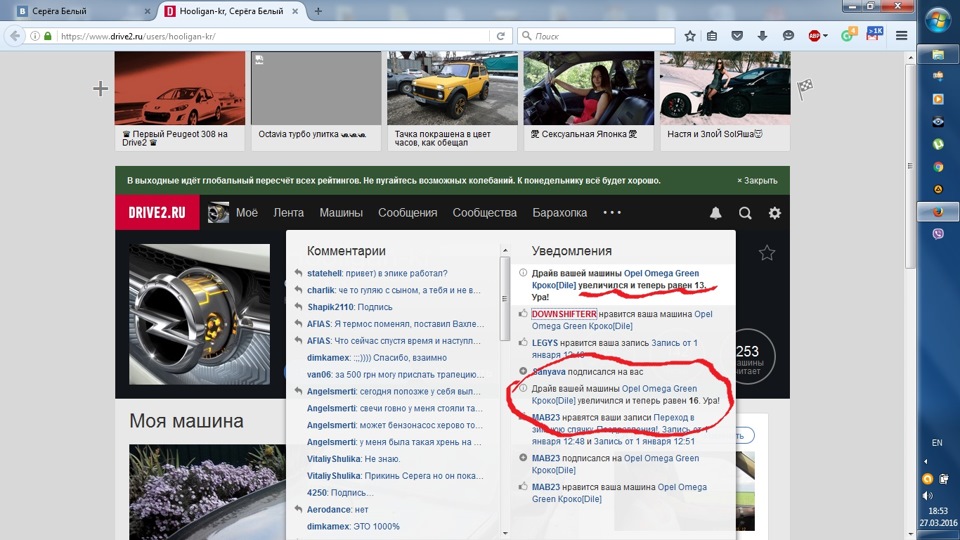
Task: Click Aerodance username in comments
Action: (329, 509)
